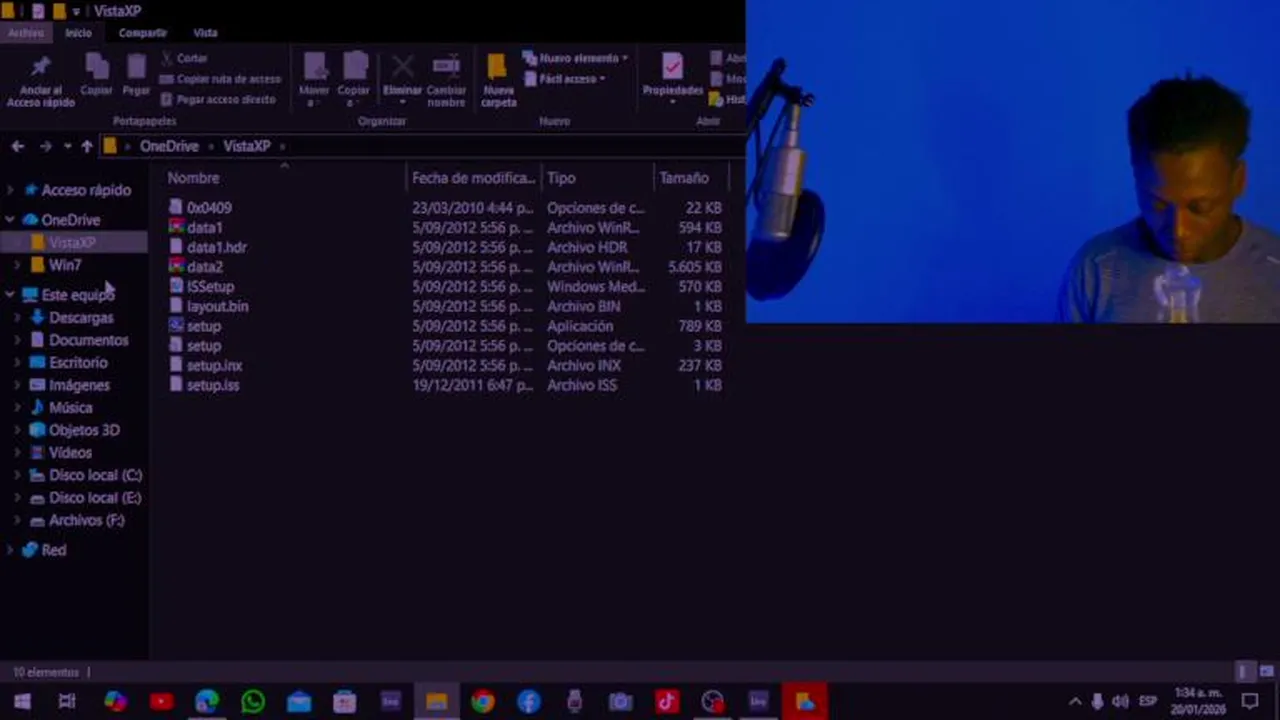
Task: Select the setup.iss file
Action: [212, 385]
